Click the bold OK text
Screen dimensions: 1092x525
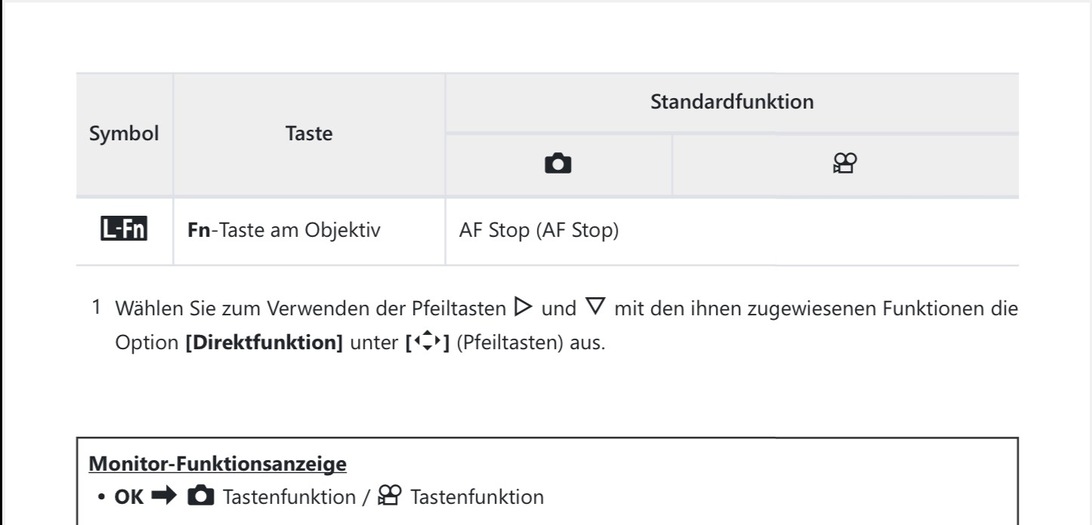tap(129, 497)
